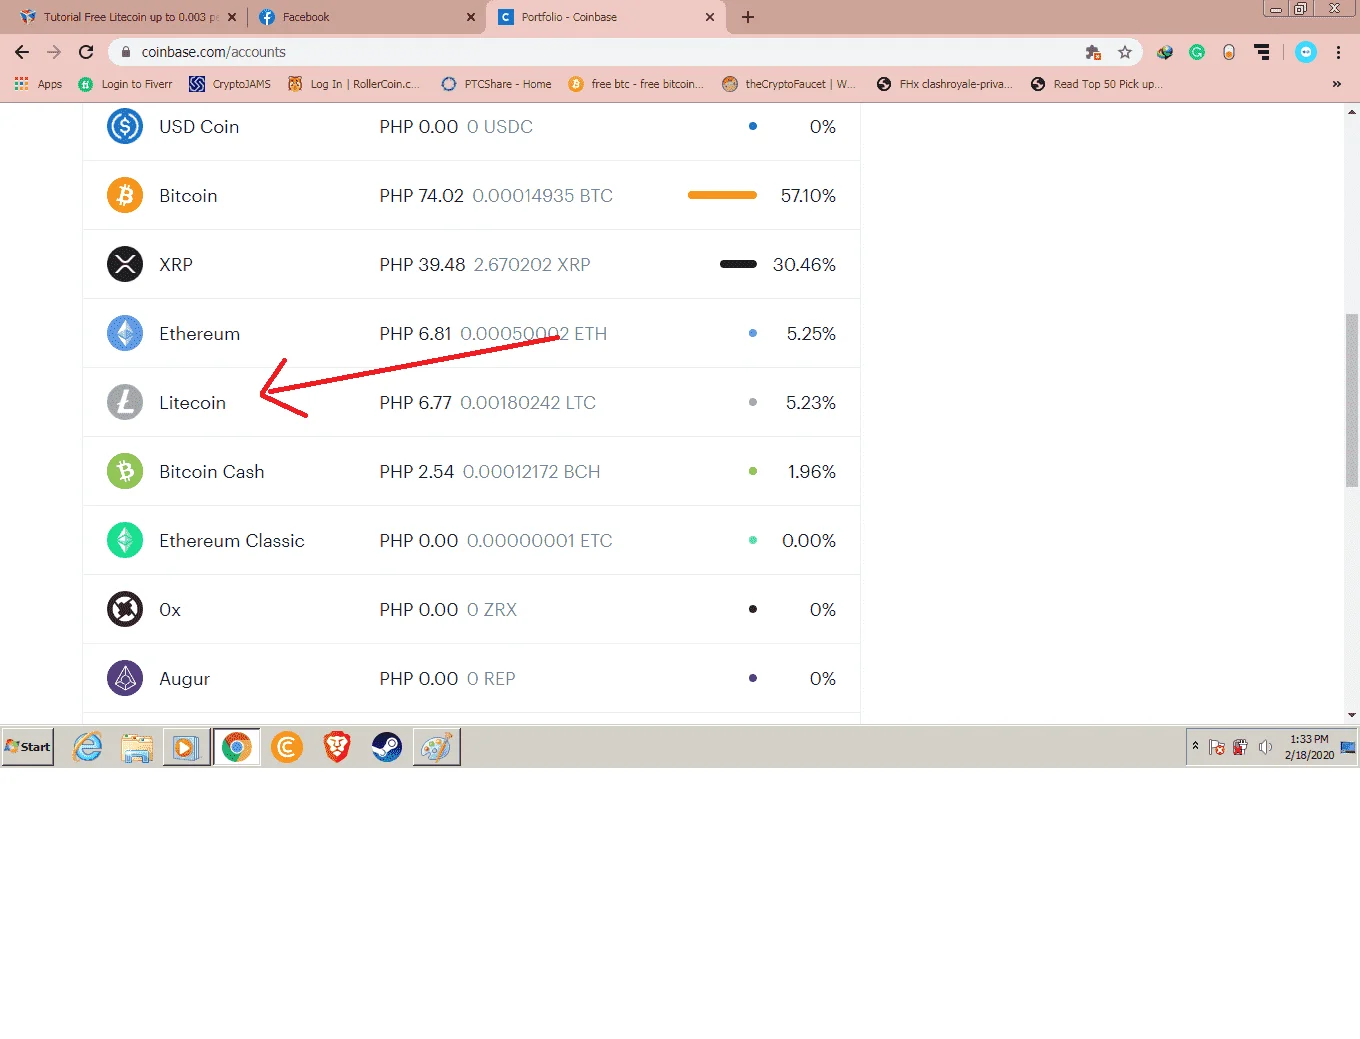Click the USD Coin logo icon
The width and height of the screenshot is (1360, 1039).
125,127
